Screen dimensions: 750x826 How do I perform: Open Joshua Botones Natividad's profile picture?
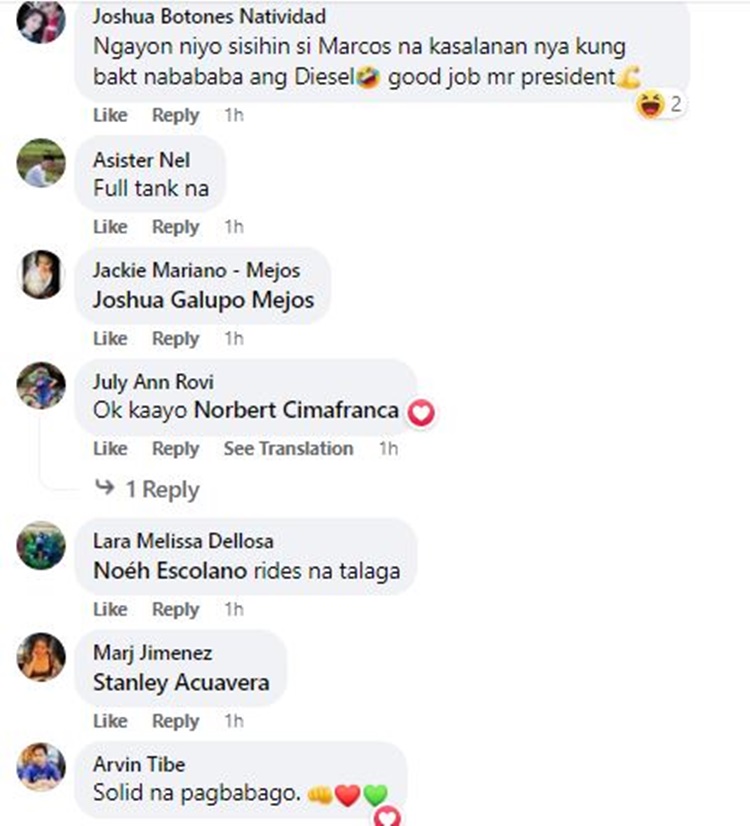tap(41, 20)
